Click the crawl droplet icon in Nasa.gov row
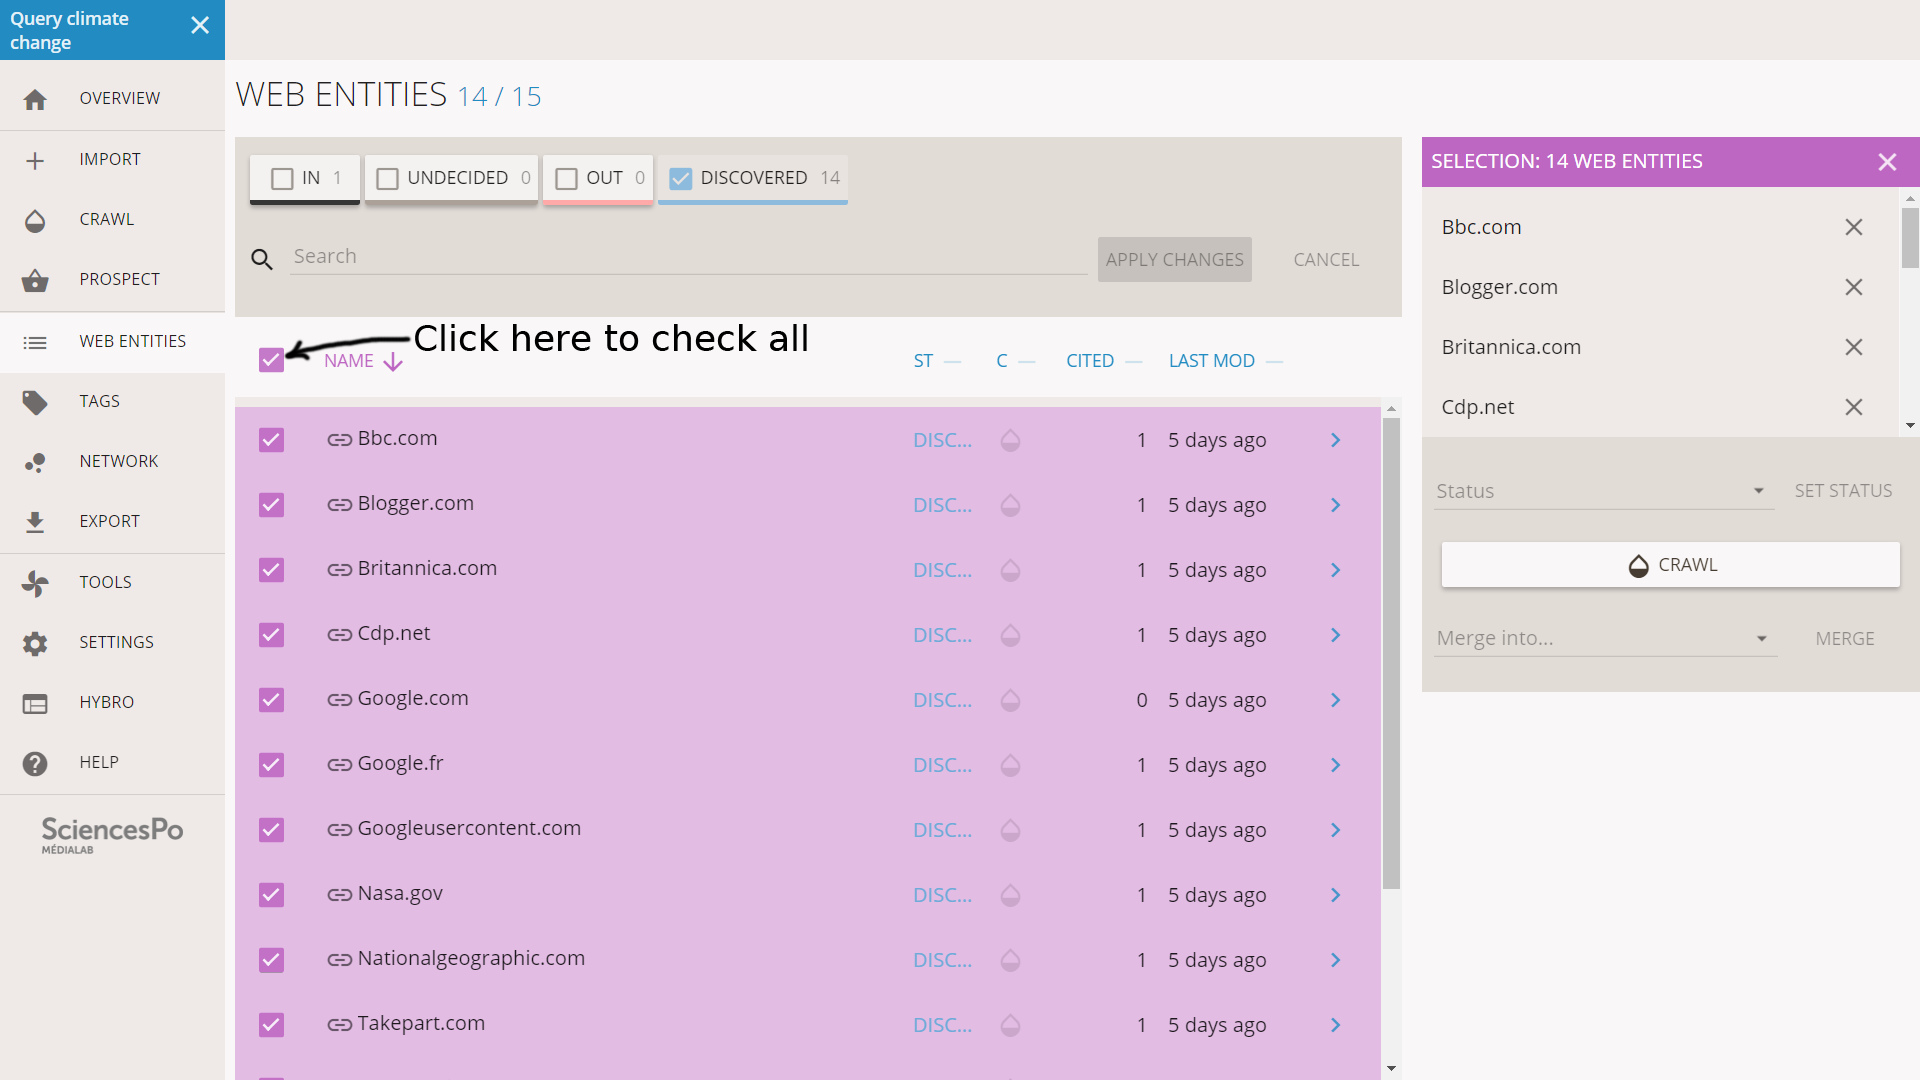The height and width of the screenshot is (1080, 1920). [x=1010, y=895]
